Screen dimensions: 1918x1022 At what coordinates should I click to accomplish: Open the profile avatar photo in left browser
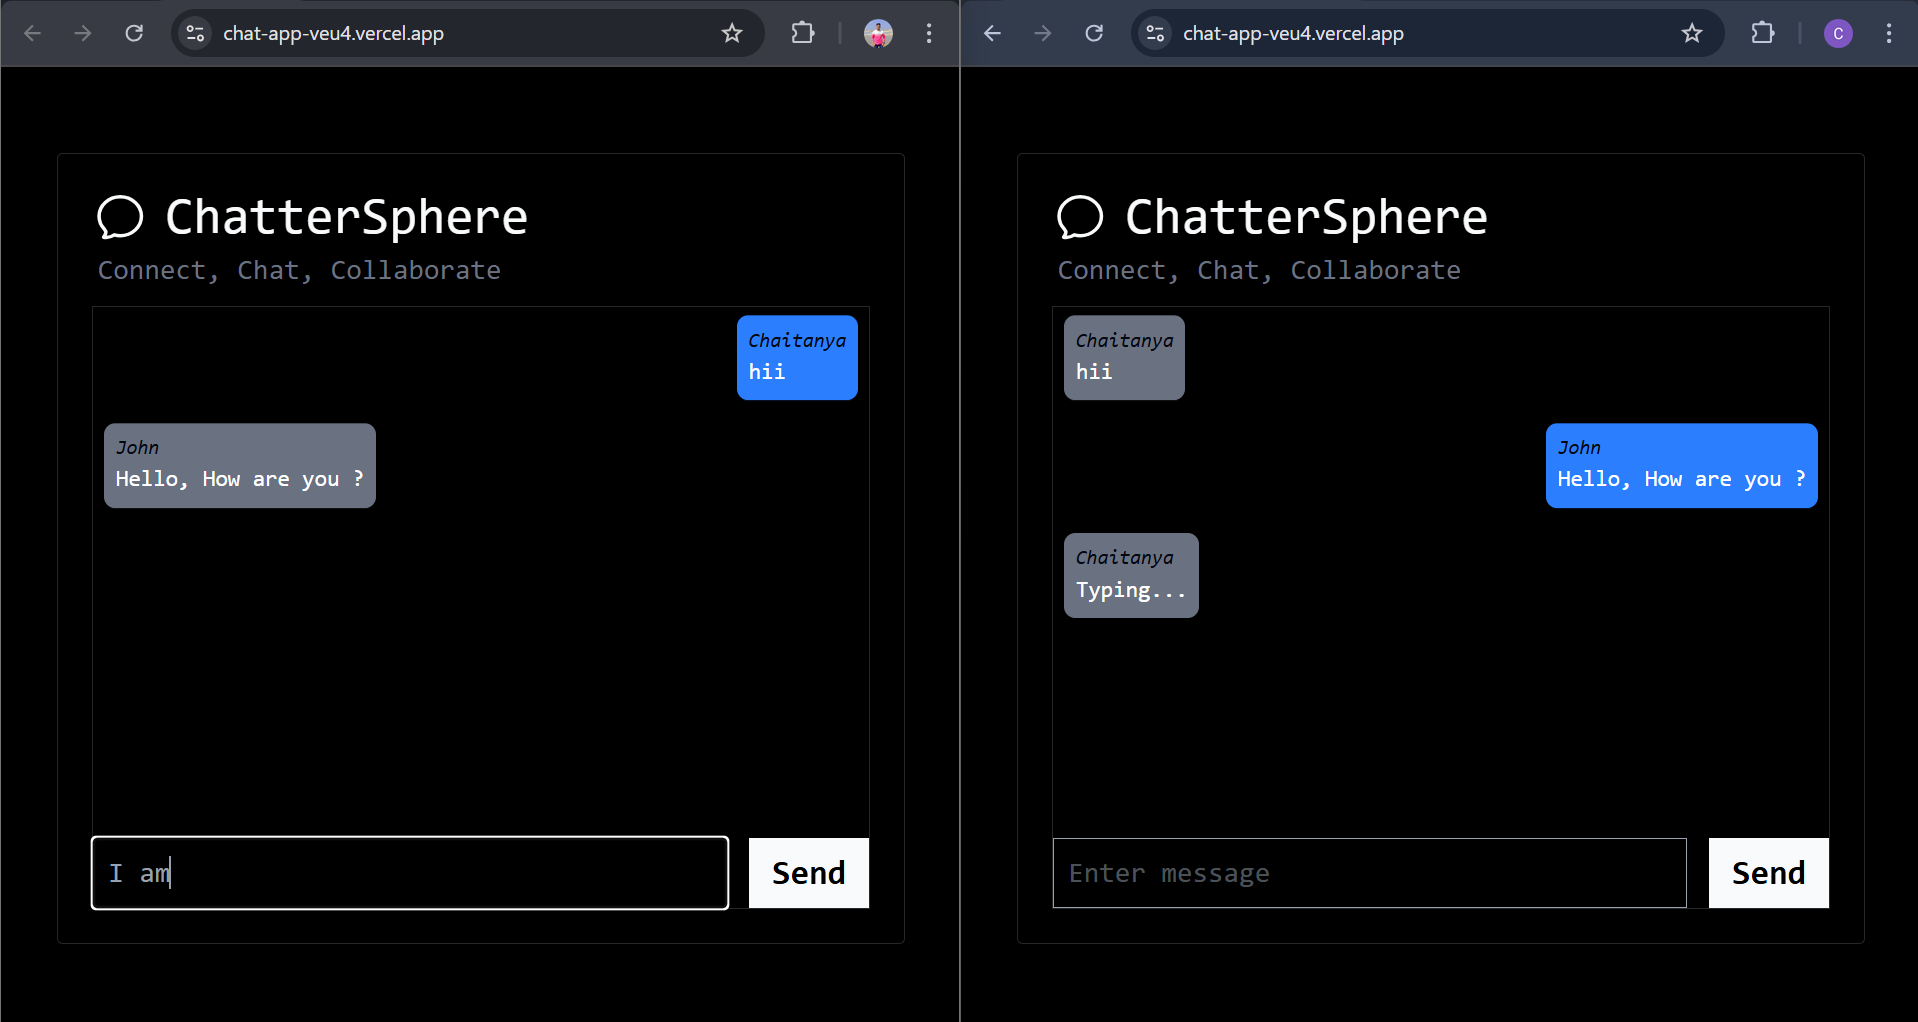[x=878, y=33]
